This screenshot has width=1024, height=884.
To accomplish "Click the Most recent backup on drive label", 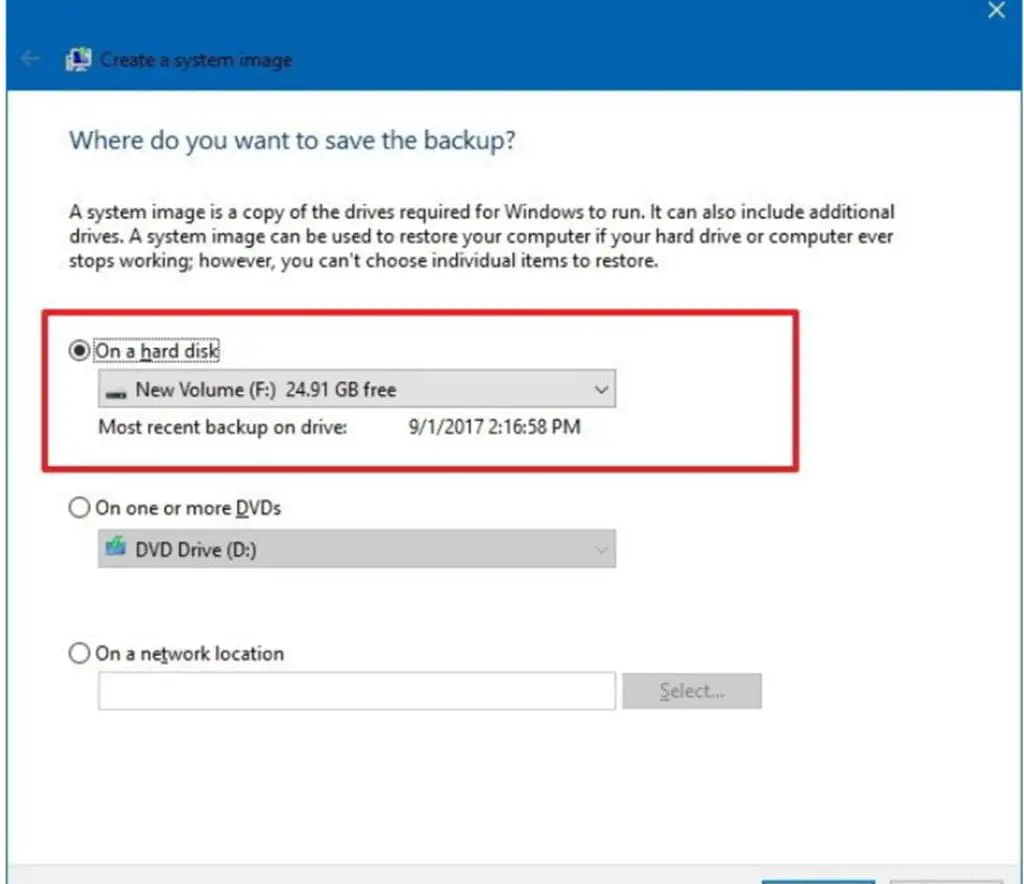I will pyautogui.click(x=222, y=428).
